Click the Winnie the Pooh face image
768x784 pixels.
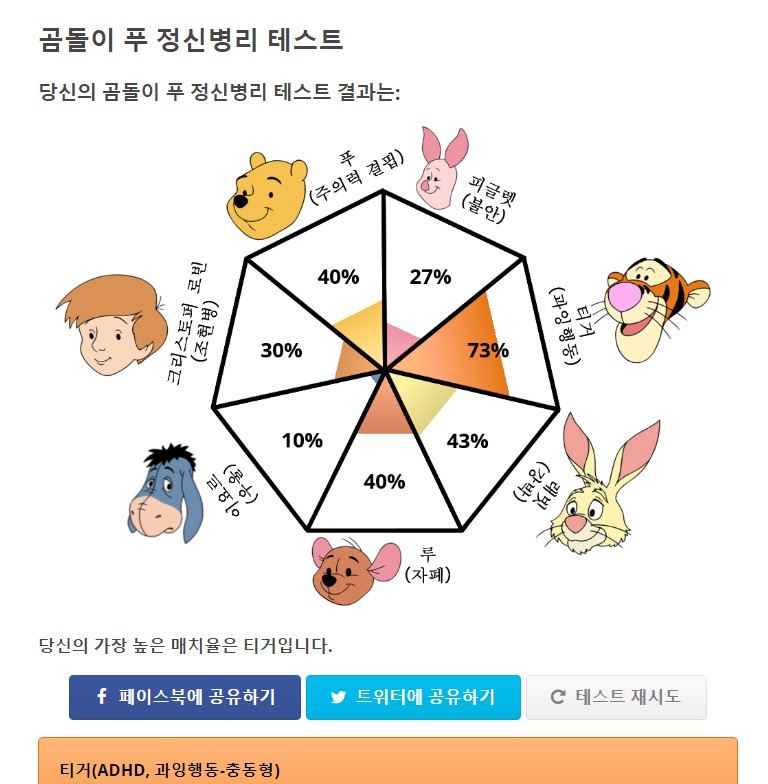click(x=268, y=196)
